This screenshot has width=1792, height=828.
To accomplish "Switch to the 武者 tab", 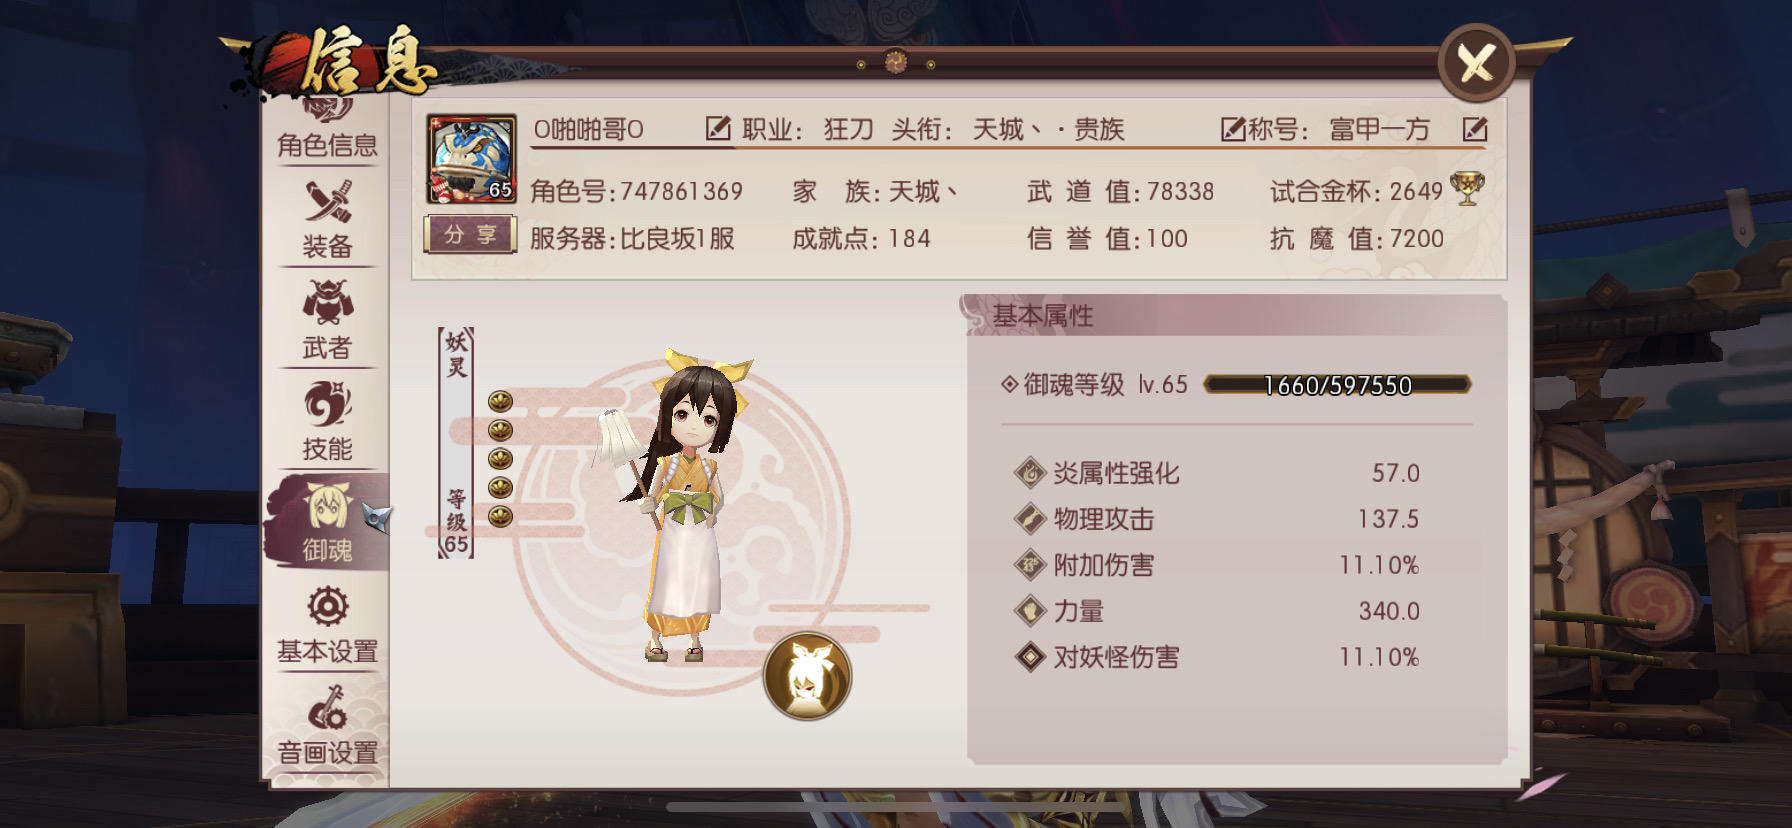I will coord(327,319).
